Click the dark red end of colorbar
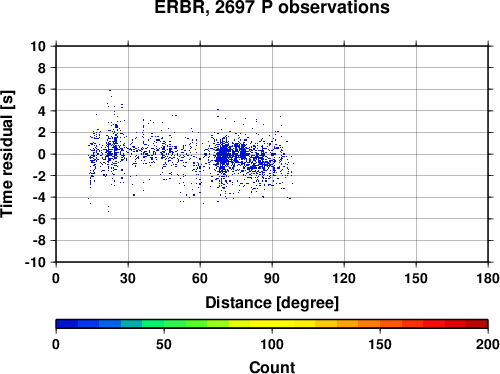This screenshot has height=374, width=500. [x=477, y=324]
